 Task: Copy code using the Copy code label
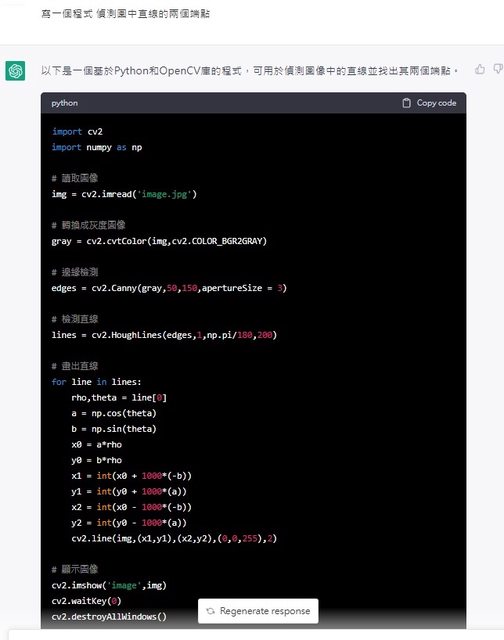(x=436, y=103)
